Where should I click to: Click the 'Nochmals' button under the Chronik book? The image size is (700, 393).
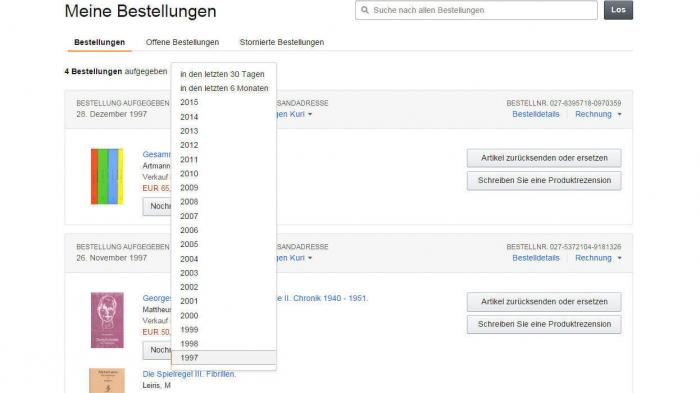(x=158, y=350)
